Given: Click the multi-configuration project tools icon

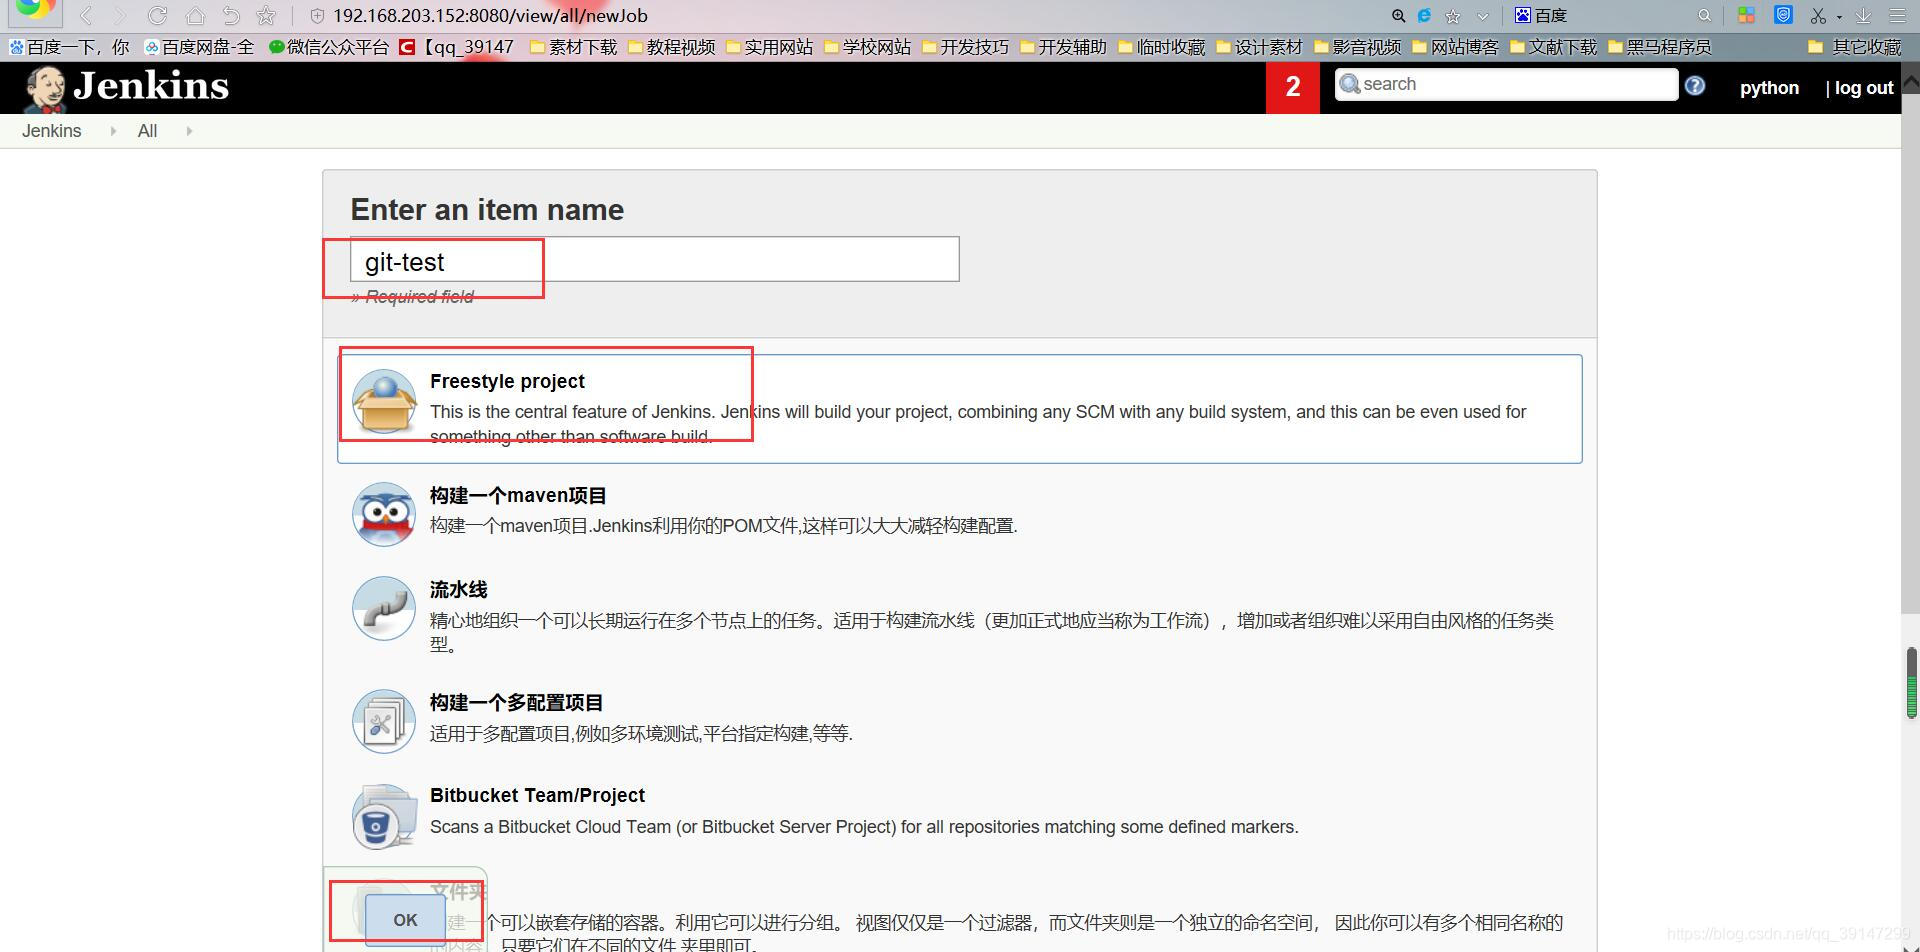Looking at the screenshot, I should (384, 721).
